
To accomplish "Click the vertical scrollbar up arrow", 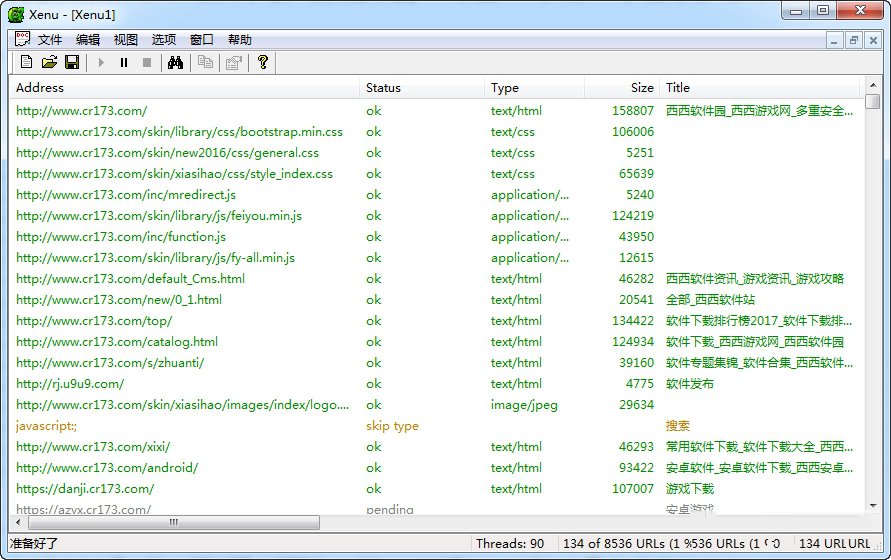I will tap(872, 85).
